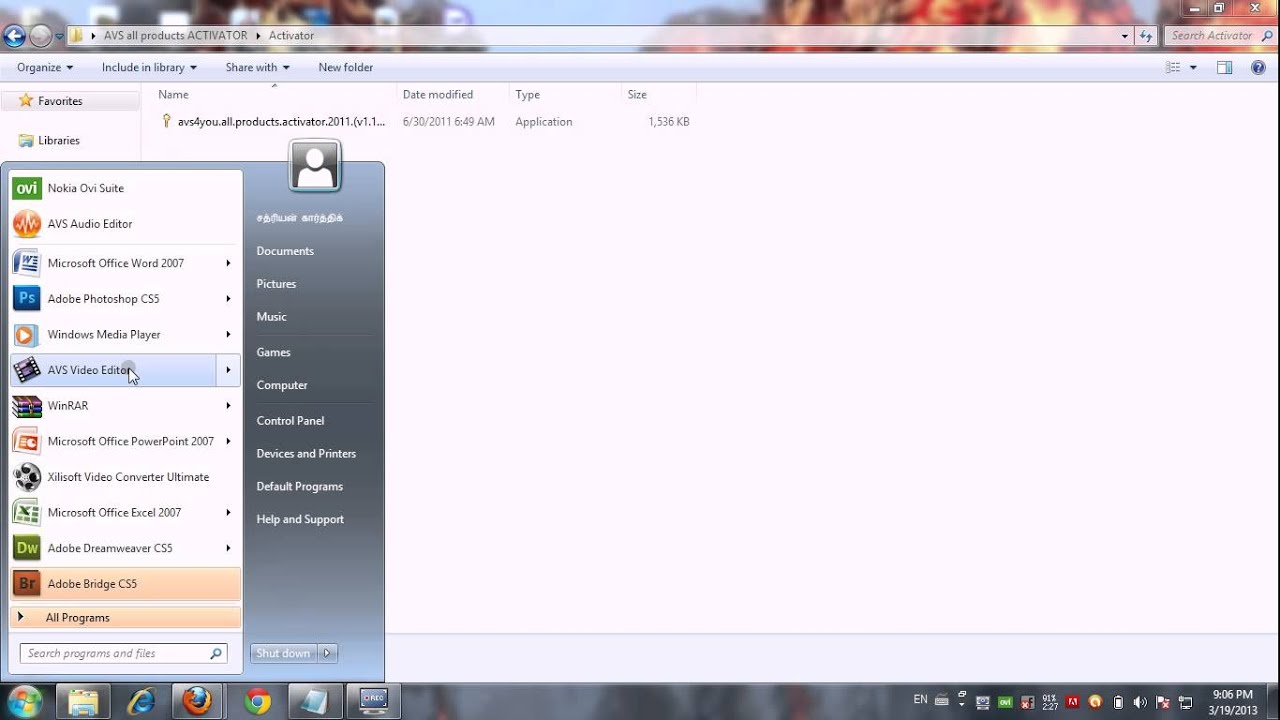Open Google Chrome from taskbar
The height and width of the screenshot is (720, 1280).
point(257,701)
